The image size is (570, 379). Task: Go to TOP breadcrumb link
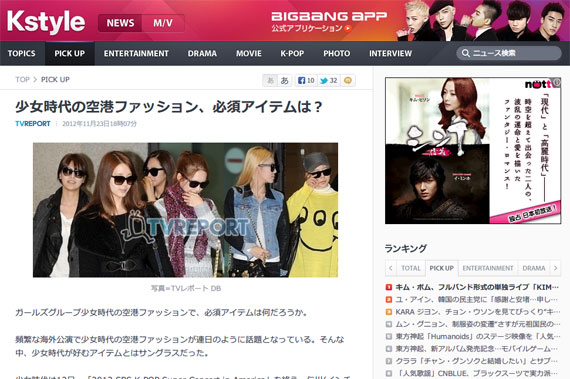click(23, 79)
